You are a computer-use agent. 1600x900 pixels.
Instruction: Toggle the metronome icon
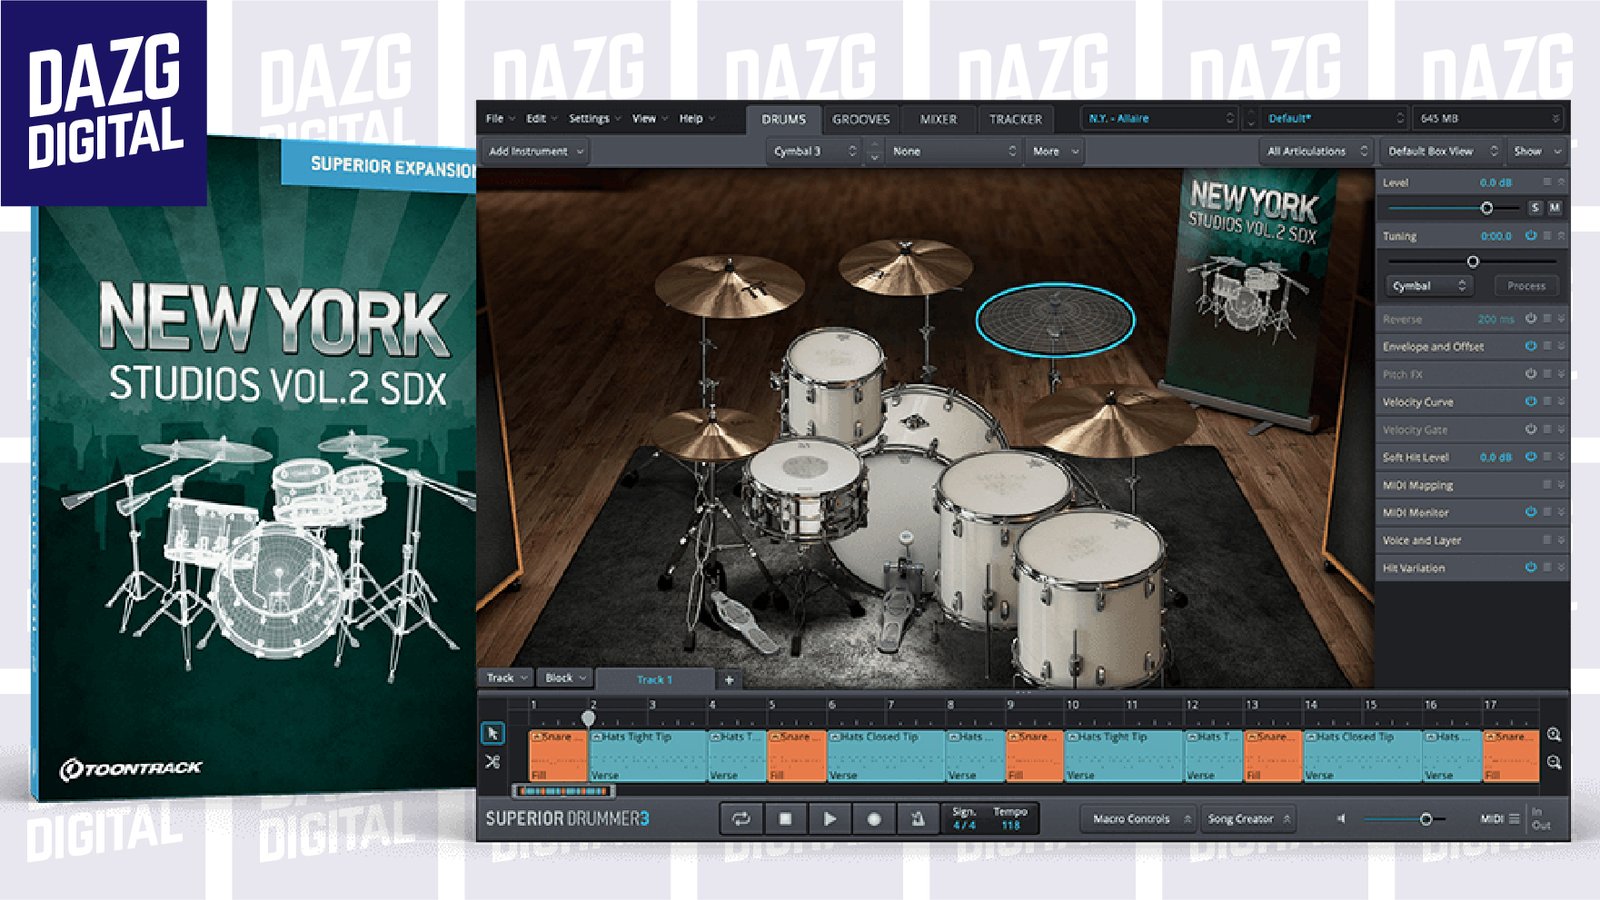click(917, 819)
